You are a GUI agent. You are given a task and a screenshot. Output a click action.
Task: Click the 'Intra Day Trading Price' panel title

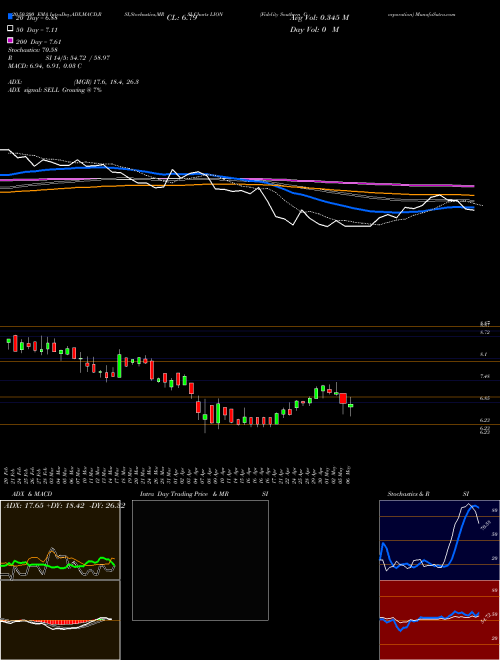point(174,494)
